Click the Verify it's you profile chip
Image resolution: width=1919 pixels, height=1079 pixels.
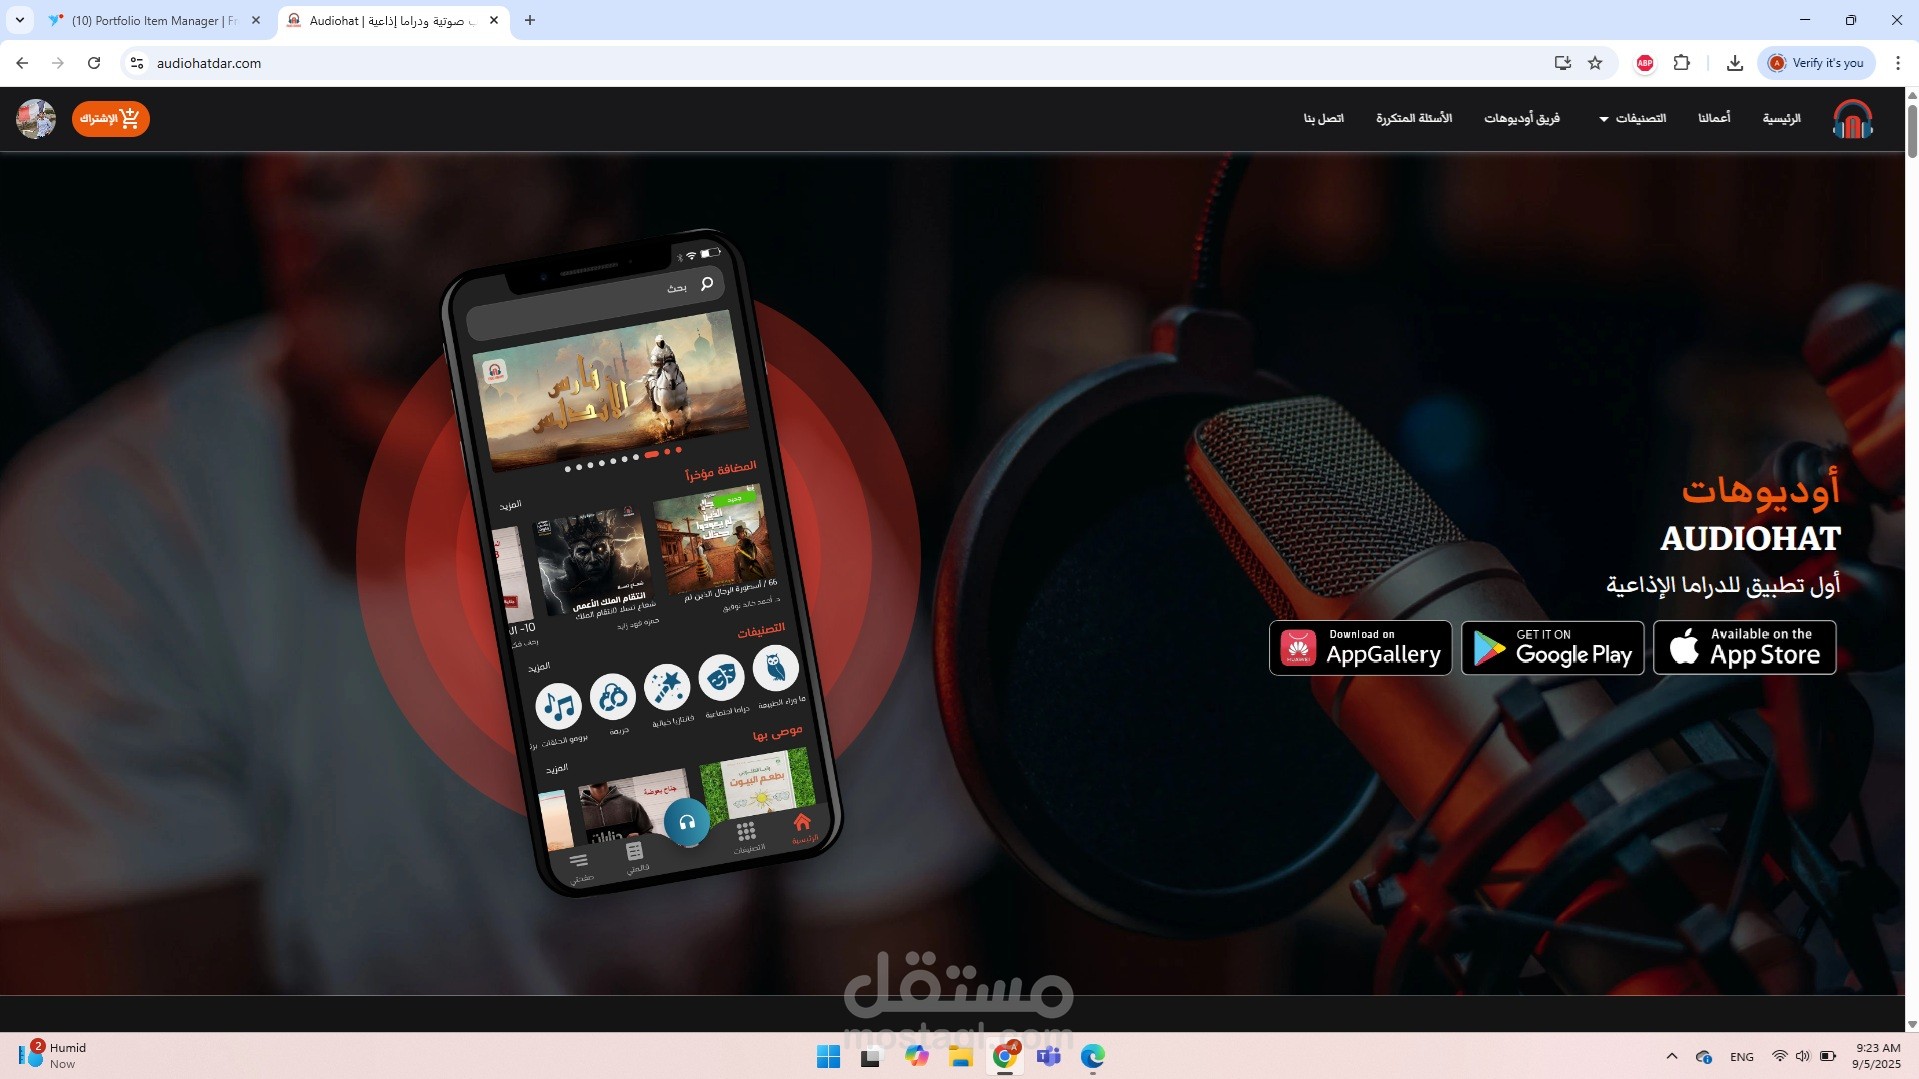click(x=1816, y=63)
